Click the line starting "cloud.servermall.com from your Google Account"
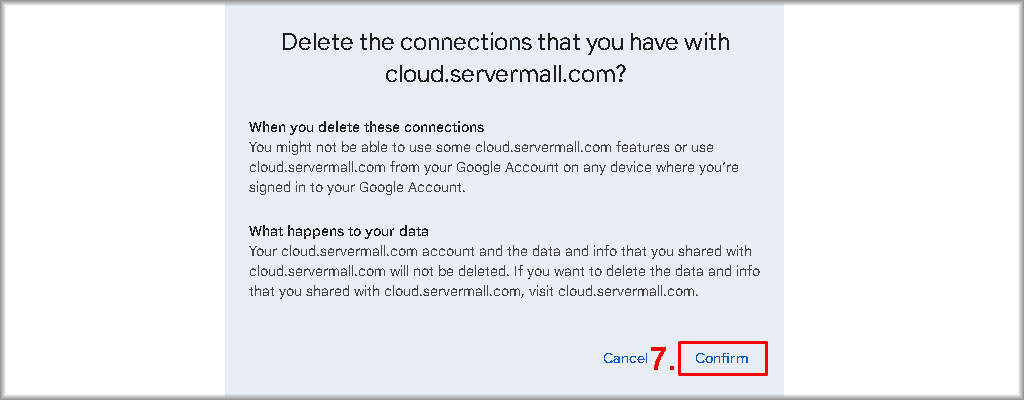The image size is (1024, 400). [494, 166]
